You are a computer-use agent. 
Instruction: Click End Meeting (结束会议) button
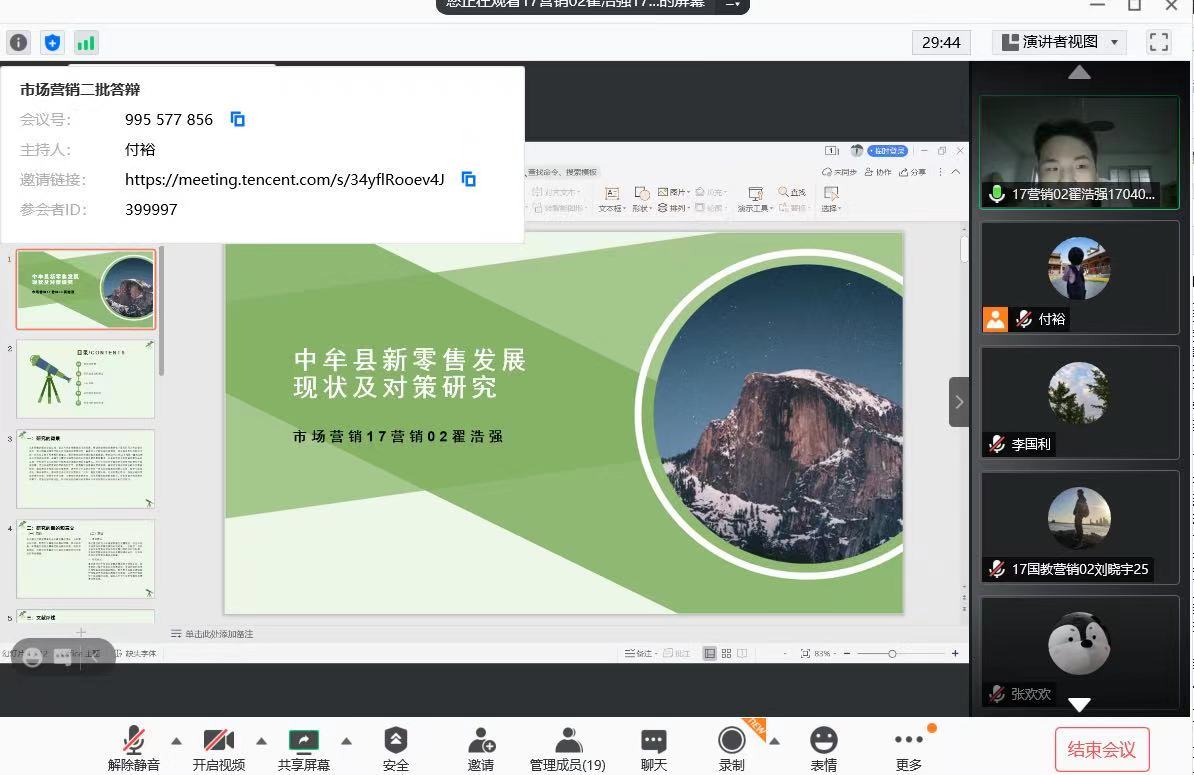1102,749
